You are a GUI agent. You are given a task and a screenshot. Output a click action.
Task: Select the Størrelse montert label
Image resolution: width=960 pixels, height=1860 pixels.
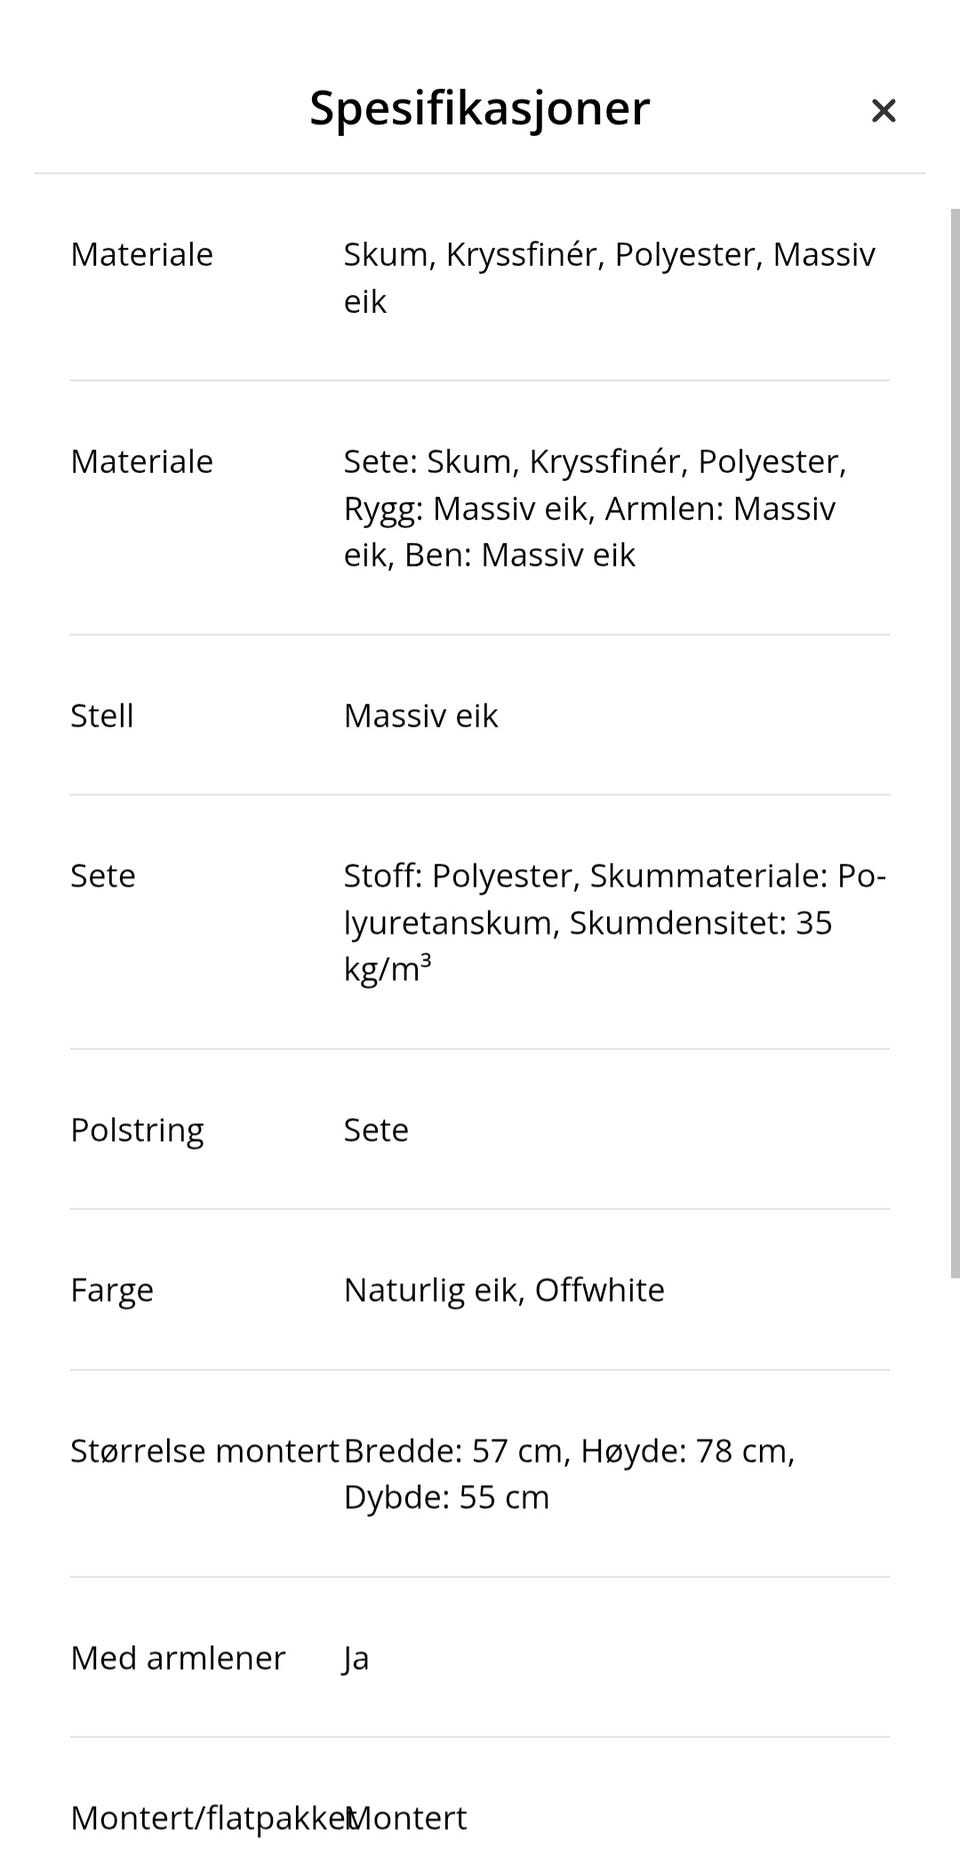coord(204,1450)
